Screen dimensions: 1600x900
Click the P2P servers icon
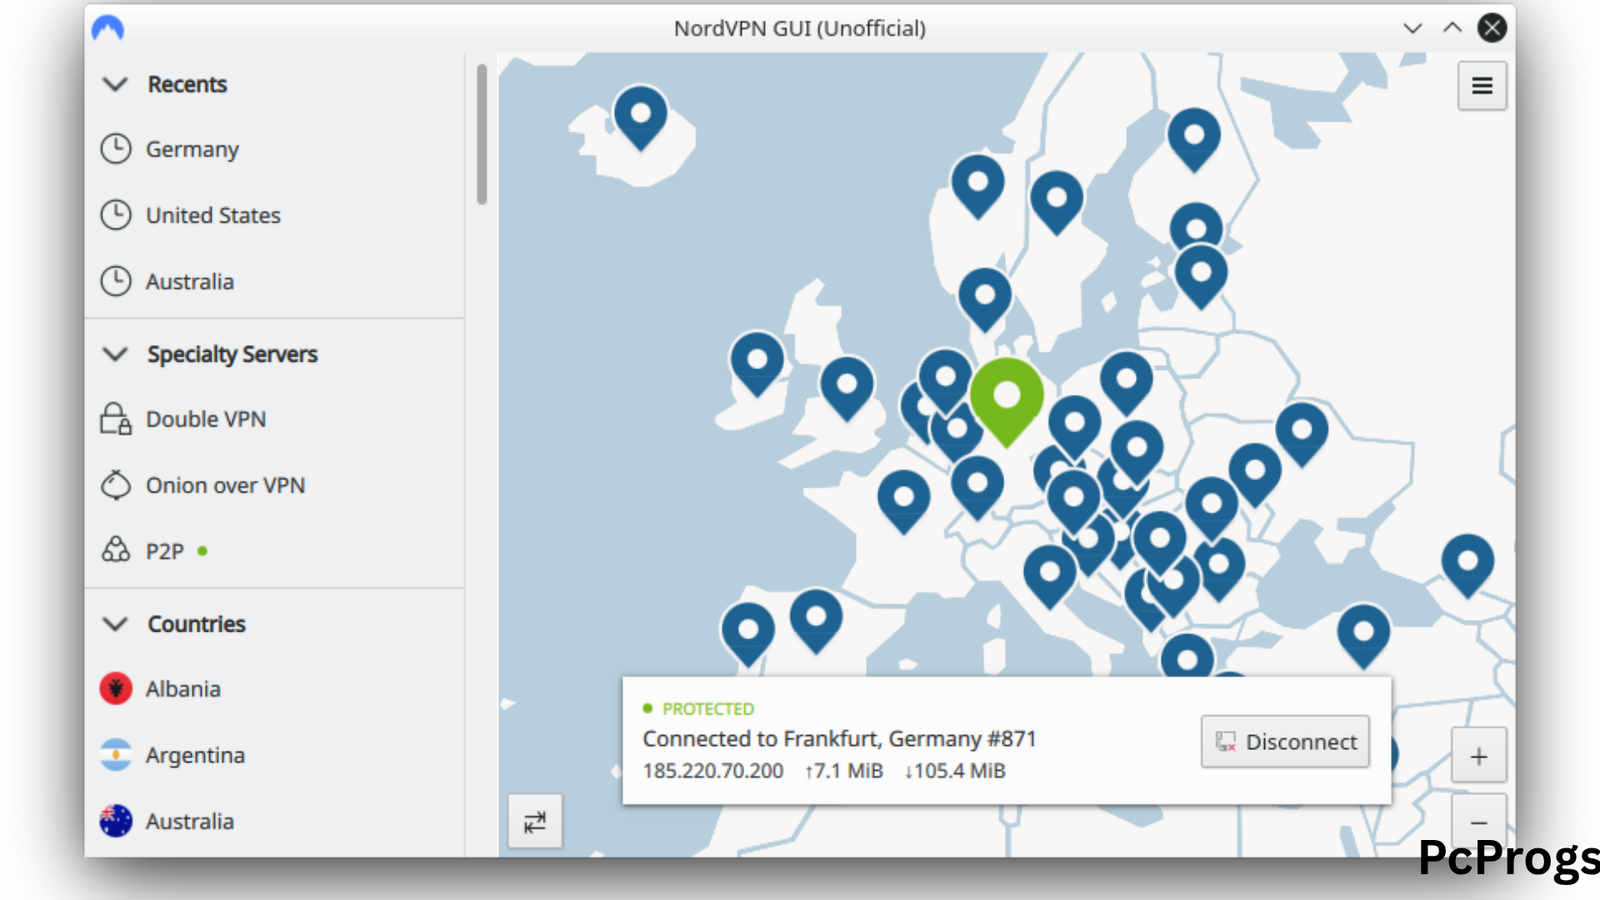(x=116, y=551)
